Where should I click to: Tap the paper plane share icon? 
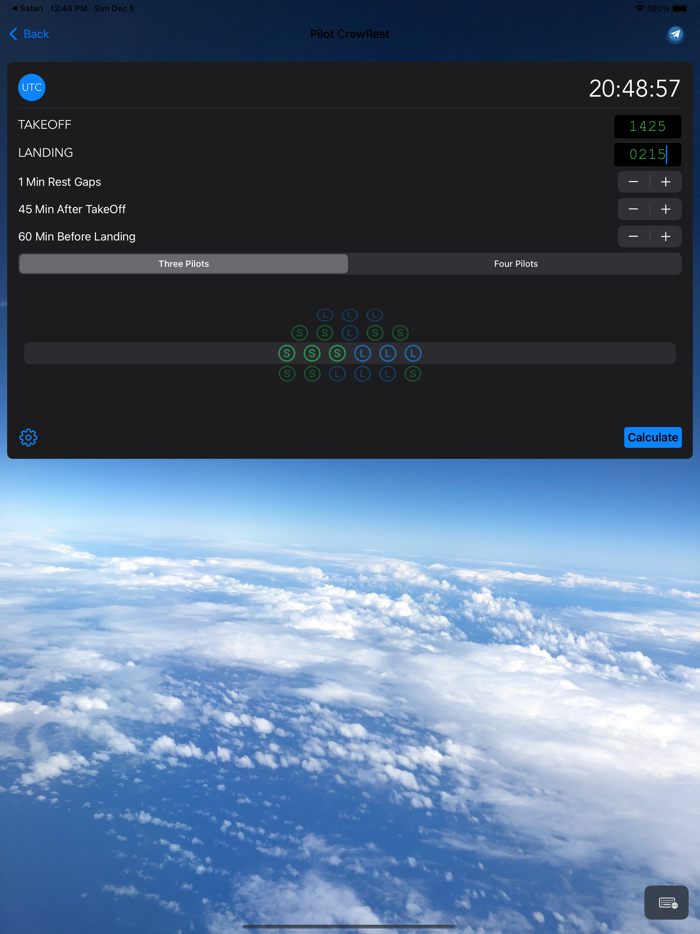676,34
